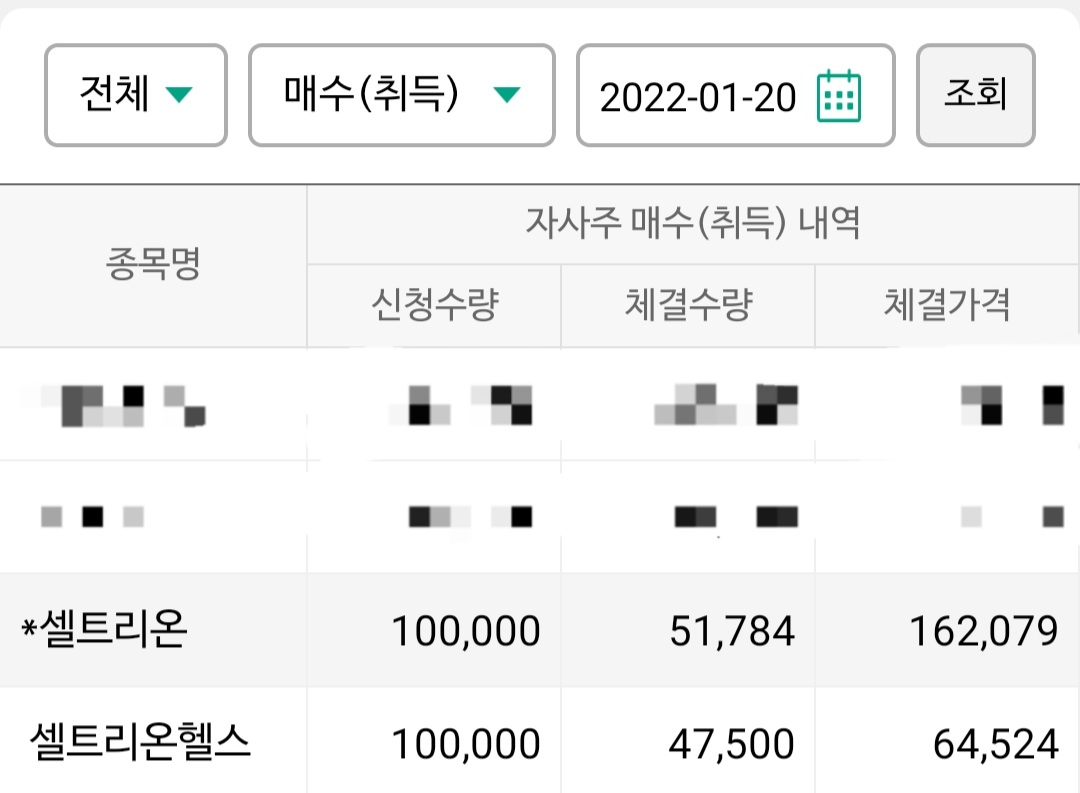Click 셀트리온 executed price 162,079
Screen dimensions: 1080x793
(984, 631)
